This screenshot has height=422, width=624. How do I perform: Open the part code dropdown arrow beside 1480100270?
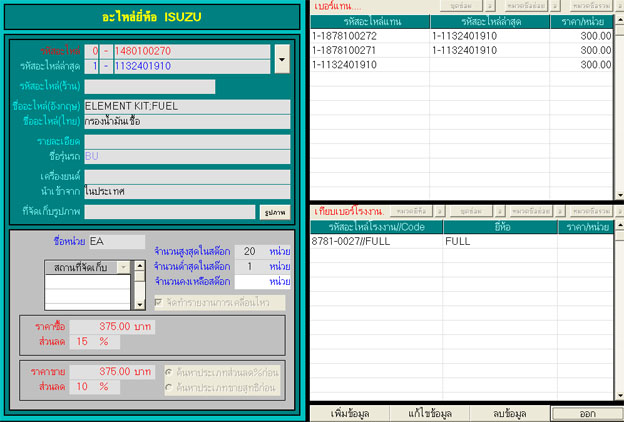point(282,59)
